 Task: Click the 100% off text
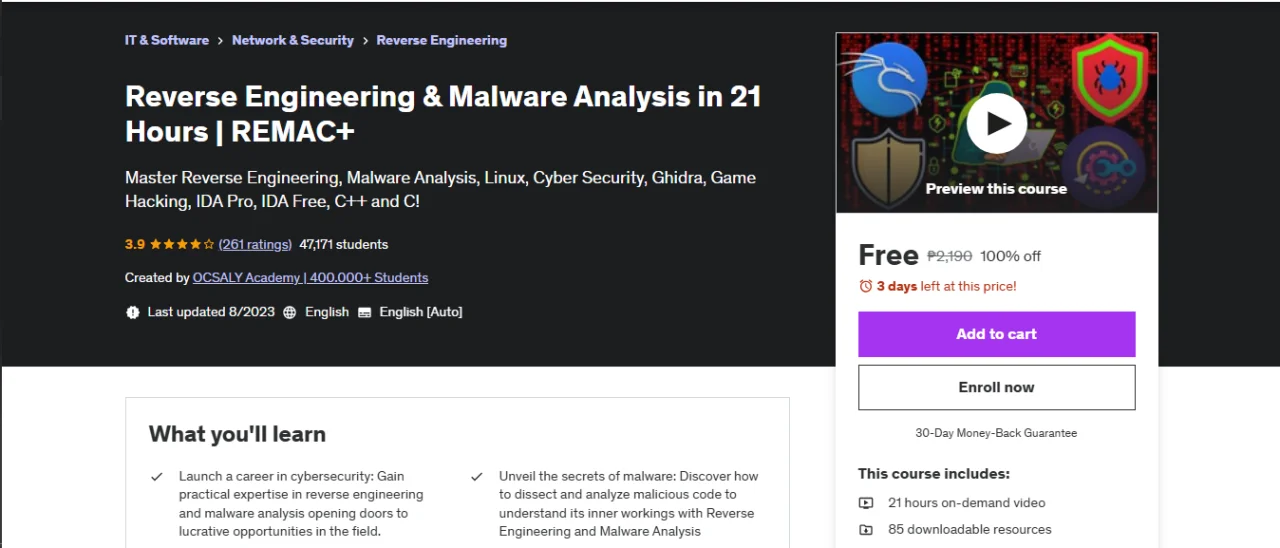click(x=1010, y=256)
